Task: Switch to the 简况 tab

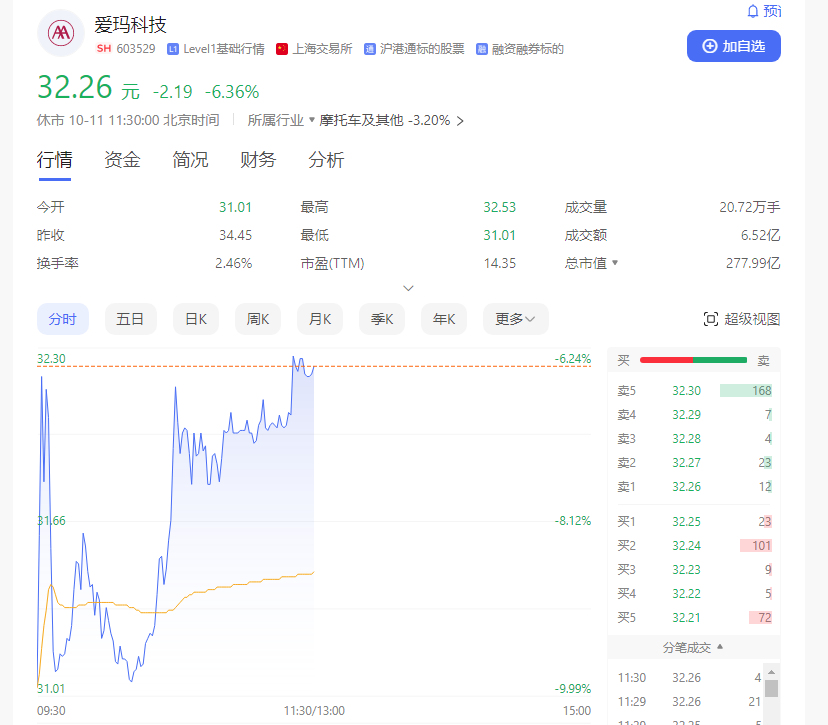Action: (x=190, y=160)
